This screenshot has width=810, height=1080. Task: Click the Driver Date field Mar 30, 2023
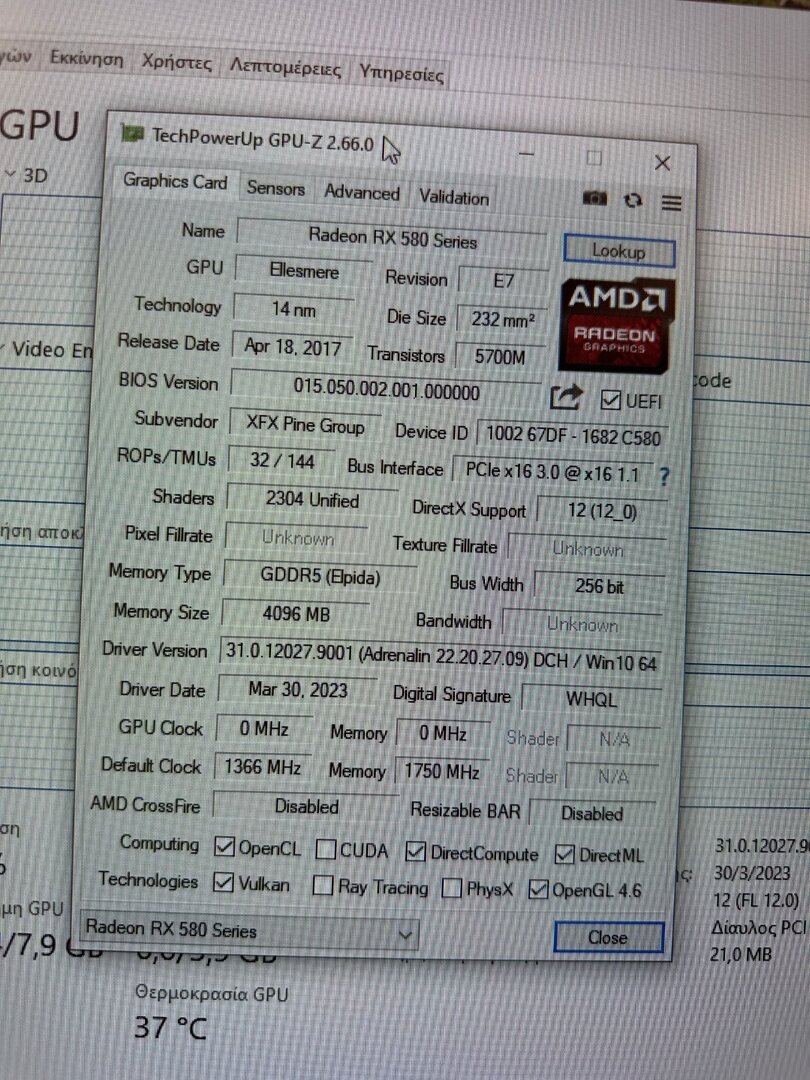coord(298,689)
